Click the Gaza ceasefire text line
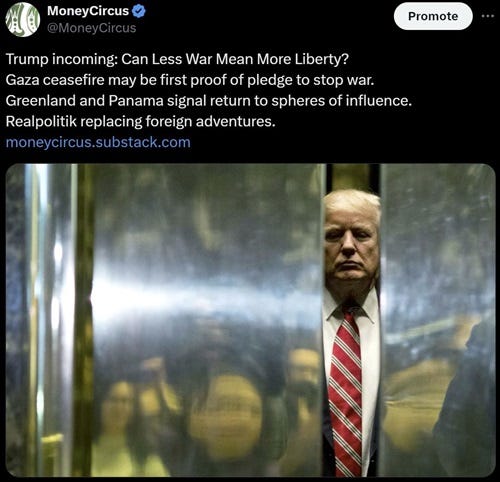 pos(190,80)
